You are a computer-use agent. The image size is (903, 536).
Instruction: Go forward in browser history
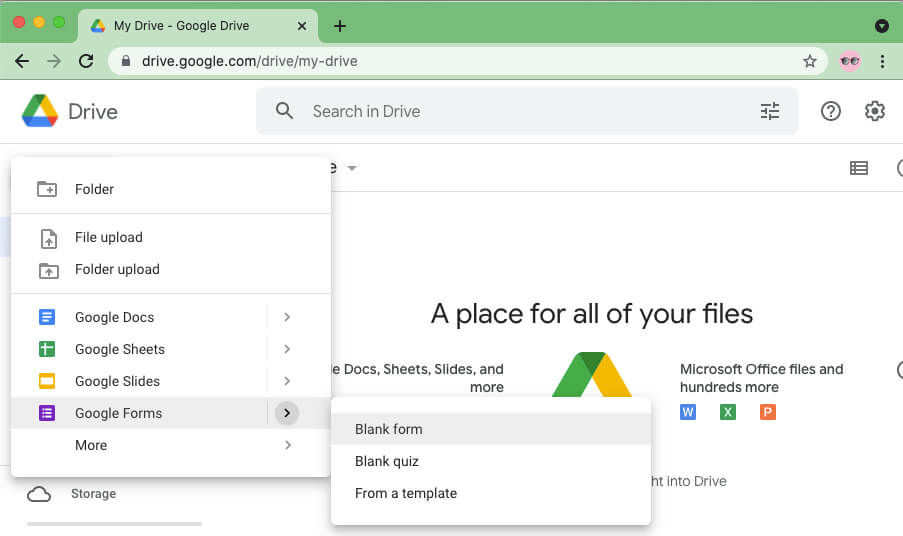(54, 61)
